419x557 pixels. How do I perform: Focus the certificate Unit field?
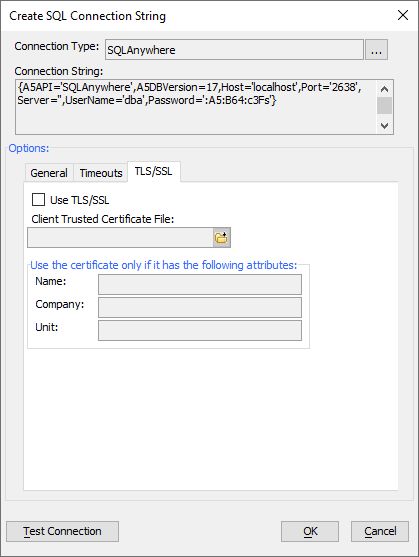200,330
